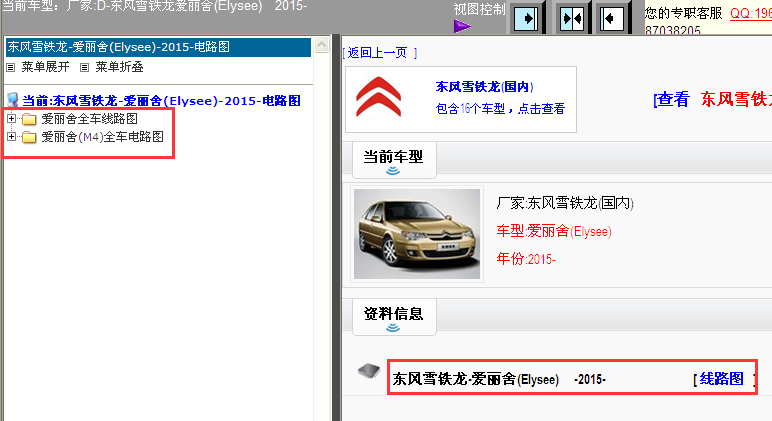Image resolution: width=772 pixels, height=421 pixels.
Task: Click 菜单折叠 to collapse all menus
Action: 119,67
